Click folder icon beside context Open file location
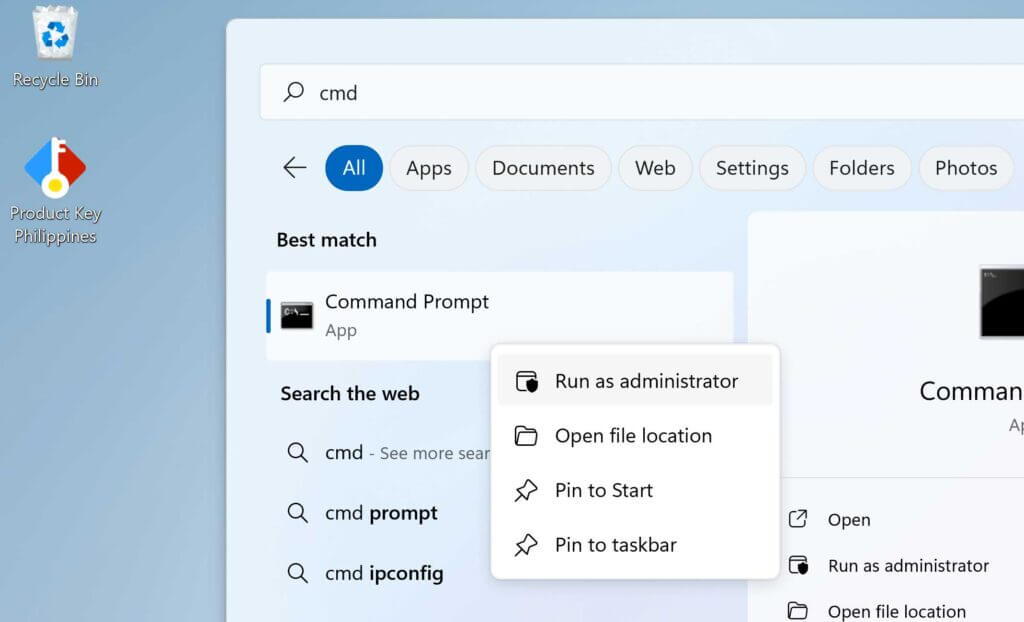 pyautogui.click(x=526, y=436)
